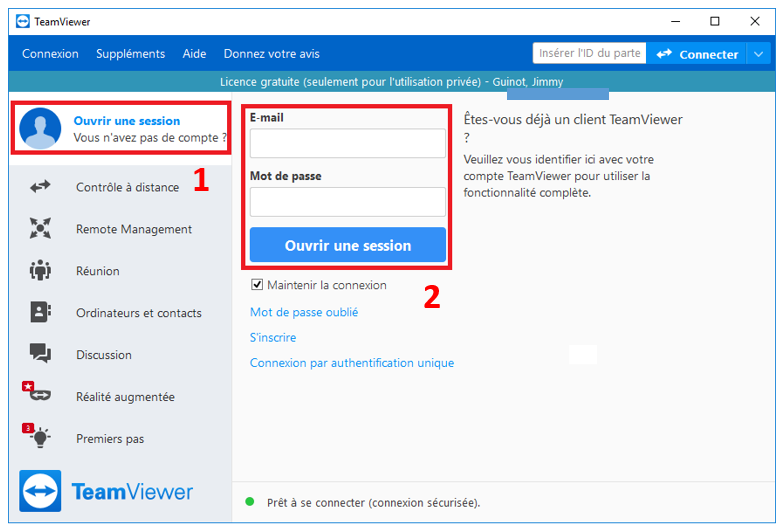
Task: Open the Réalité augmentée icon
Action: tap(37, 394)
